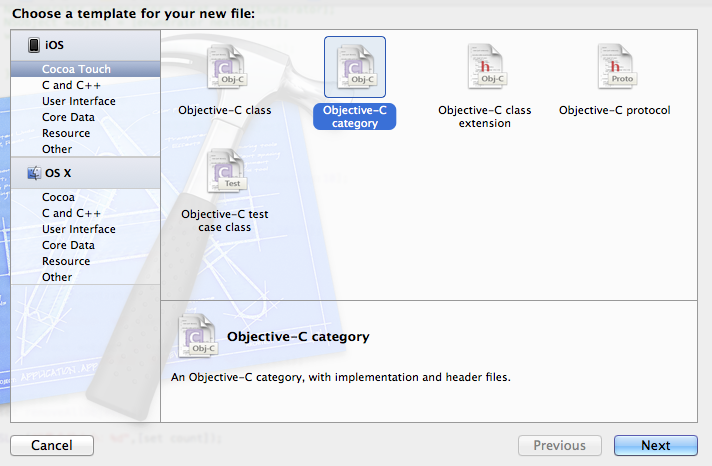Click the OS X Finder icon in sidebar
This screenshot has width=712, height=466.
click(x=34, y=173)
